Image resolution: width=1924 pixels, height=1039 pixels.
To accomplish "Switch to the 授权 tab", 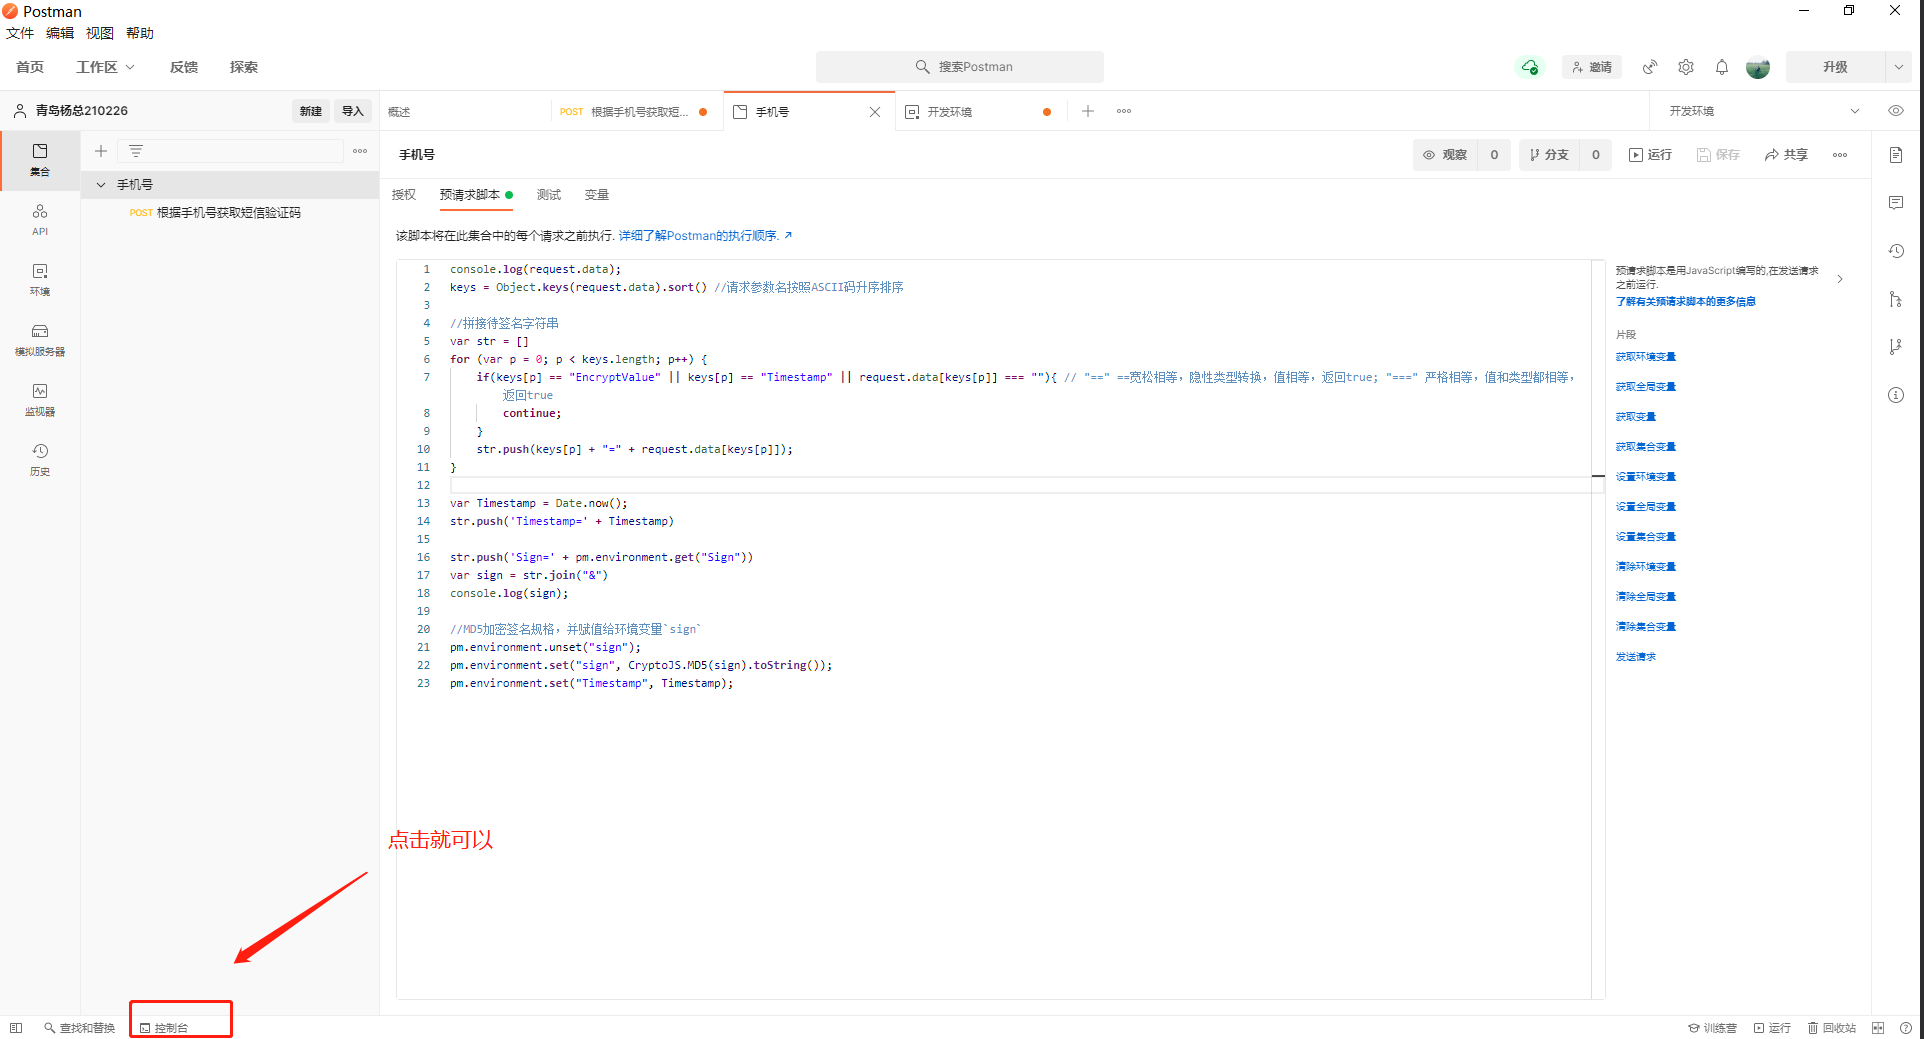I will pos(404,195).
